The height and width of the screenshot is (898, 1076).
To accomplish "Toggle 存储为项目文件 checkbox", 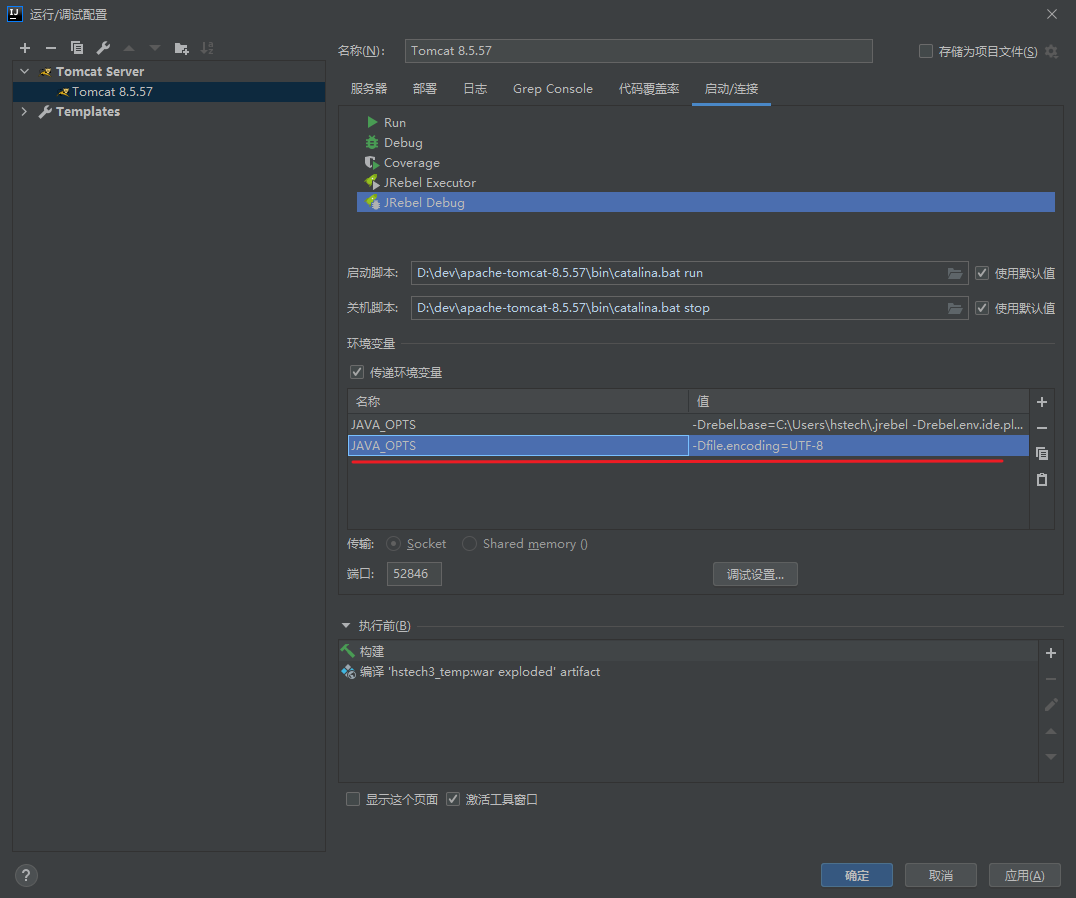I will click(x=926, y=51).
